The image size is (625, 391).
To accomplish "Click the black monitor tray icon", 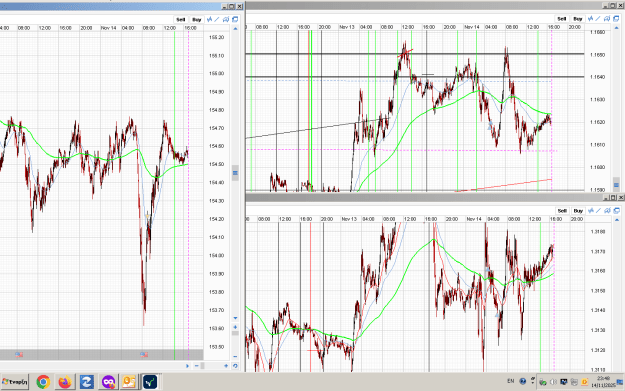I will click(564, 382).
